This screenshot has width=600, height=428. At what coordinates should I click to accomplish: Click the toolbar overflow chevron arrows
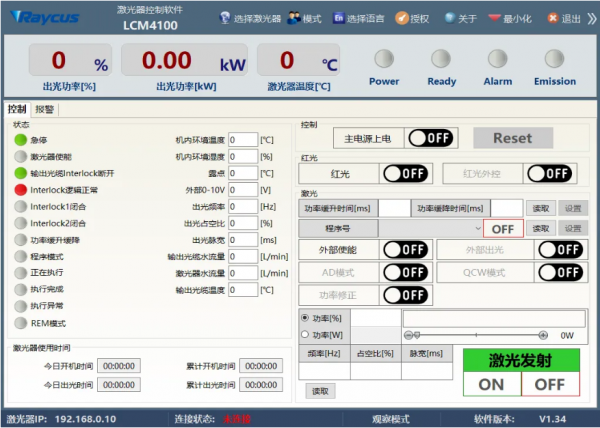[591, 18]
